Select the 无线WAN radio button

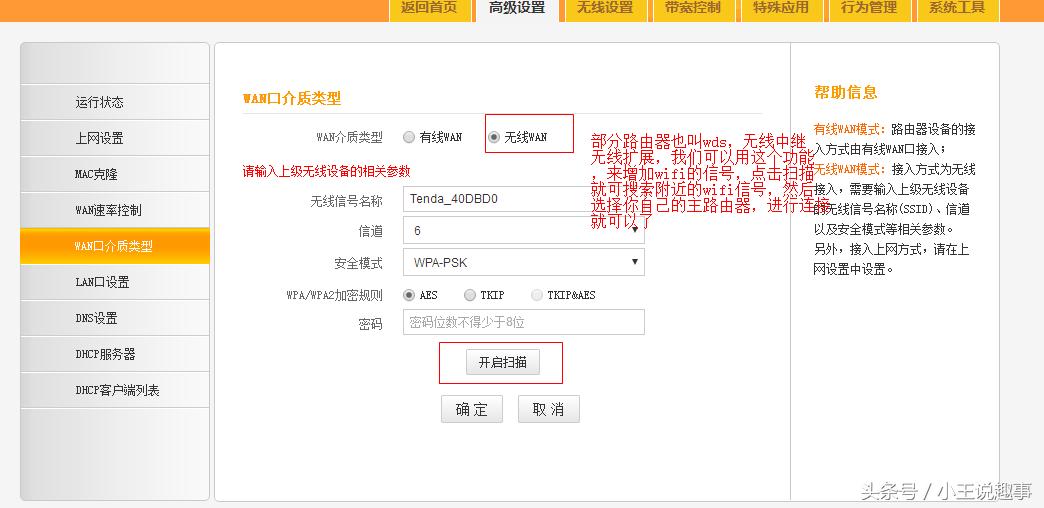tap(493, 137)
